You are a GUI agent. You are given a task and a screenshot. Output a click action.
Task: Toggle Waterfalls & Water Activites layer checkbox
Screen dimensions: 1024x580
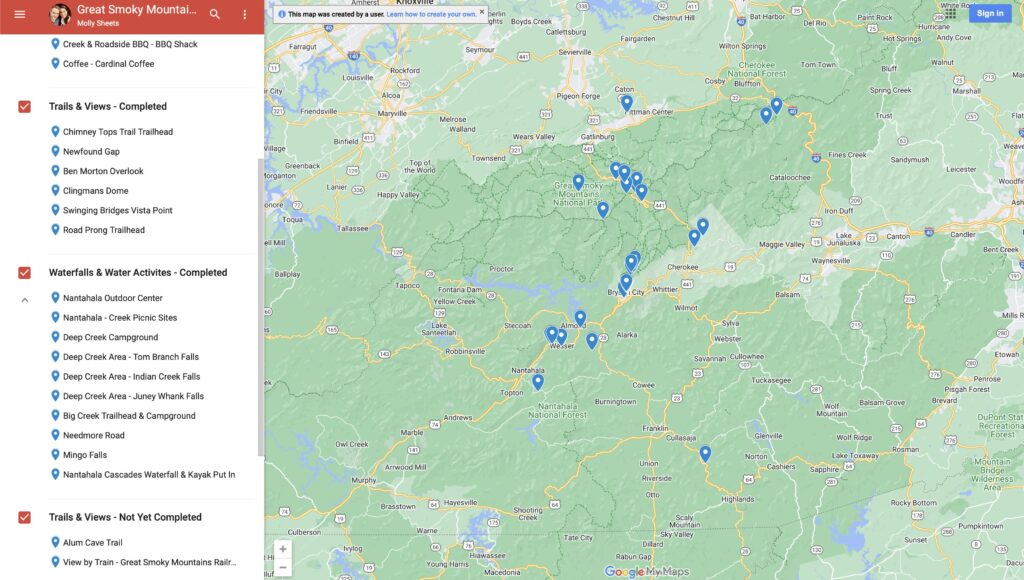tap(25, 273)
